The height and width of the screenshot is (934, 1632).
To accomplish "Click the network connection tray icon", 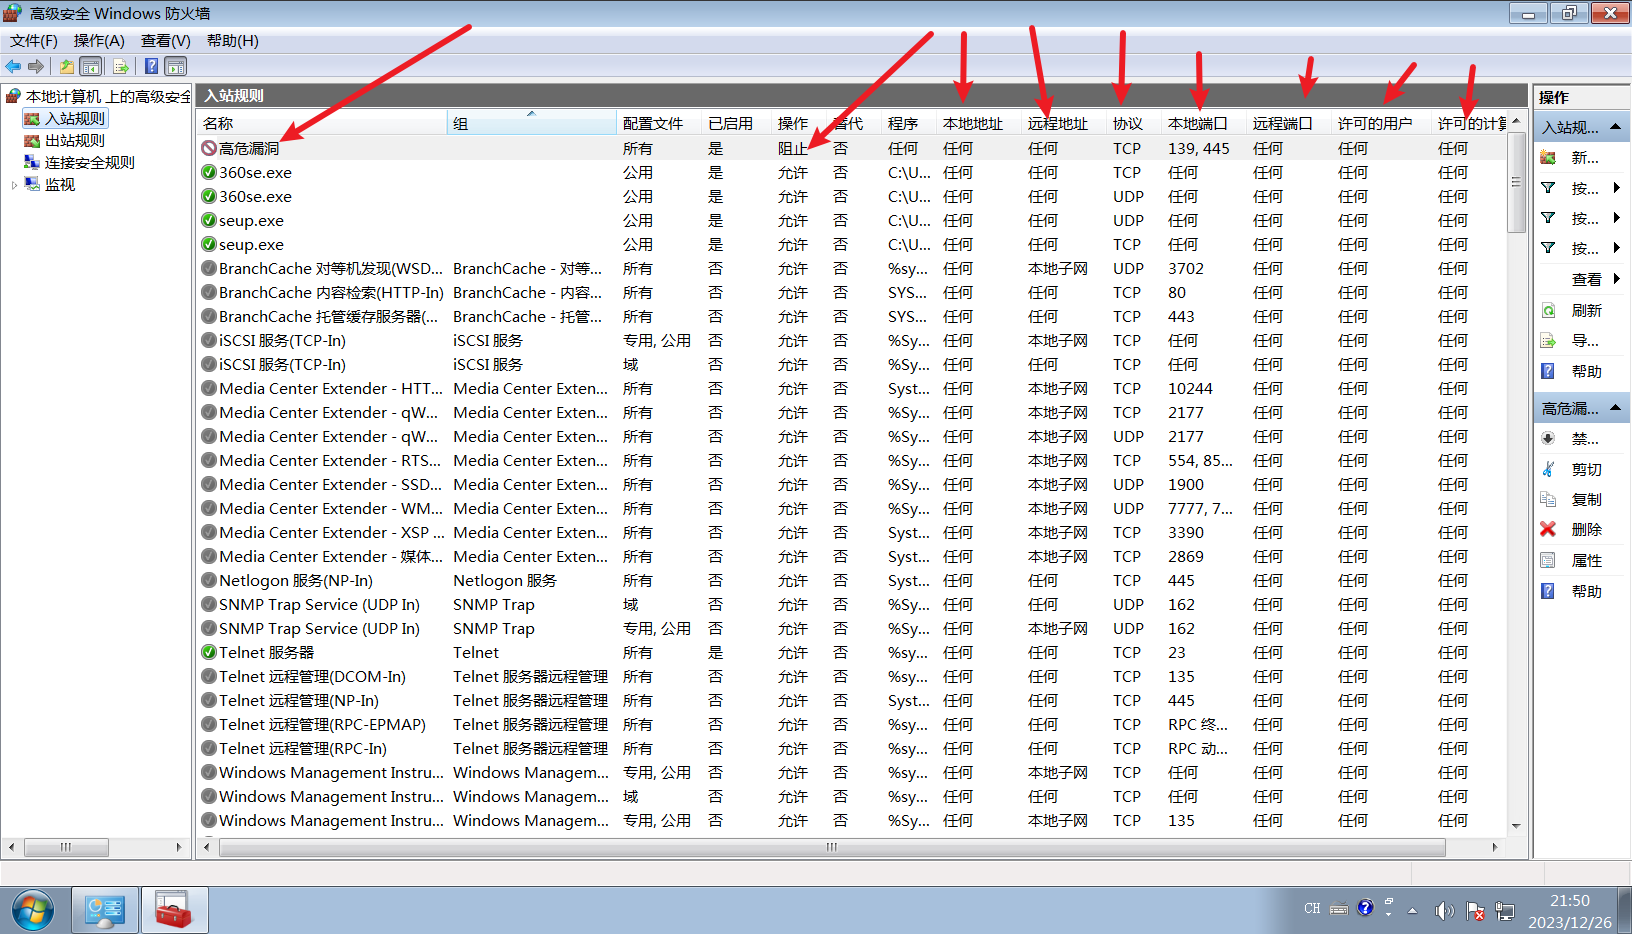I will [1505, 910].
